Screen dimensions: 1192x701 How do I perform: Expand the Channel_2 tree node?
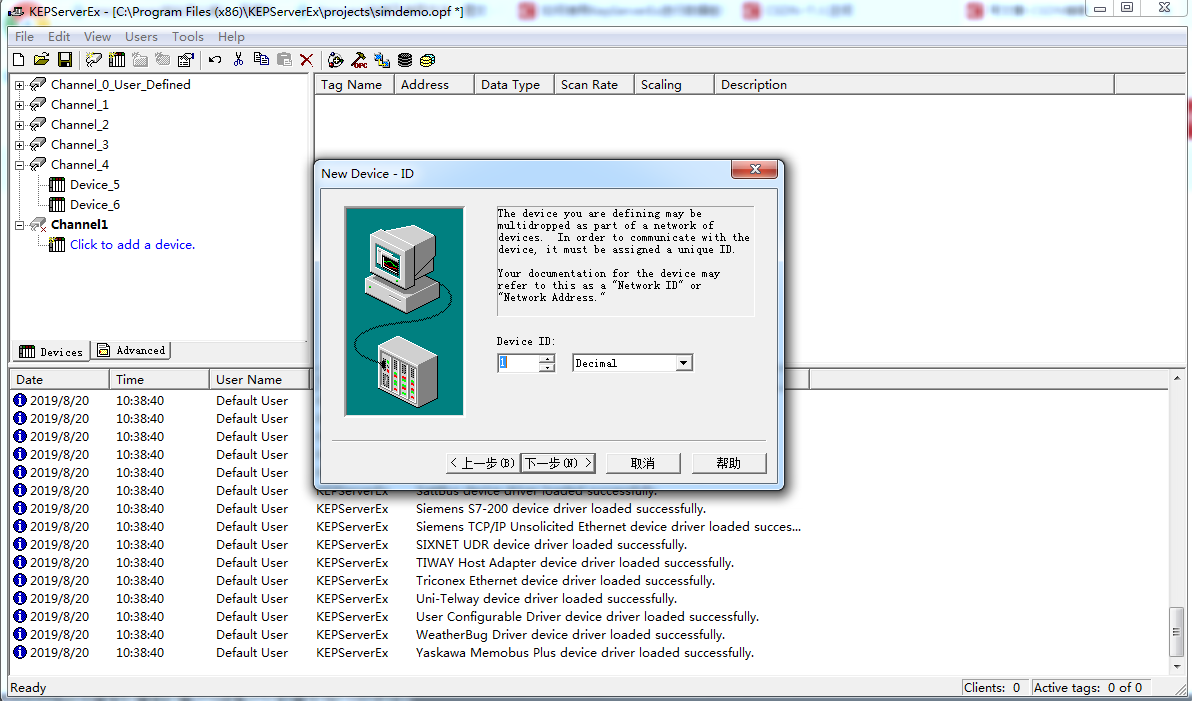20,125
